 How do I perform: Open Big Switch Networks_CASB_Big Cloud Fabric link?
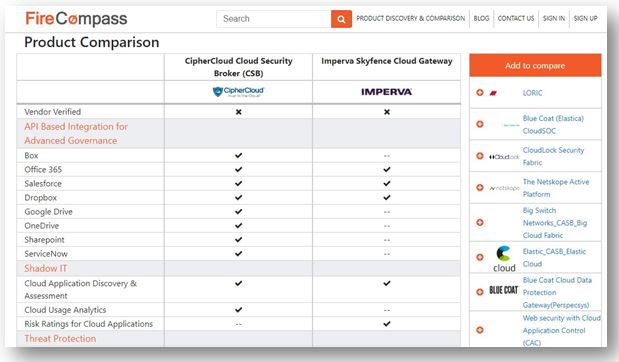[555, 223]
